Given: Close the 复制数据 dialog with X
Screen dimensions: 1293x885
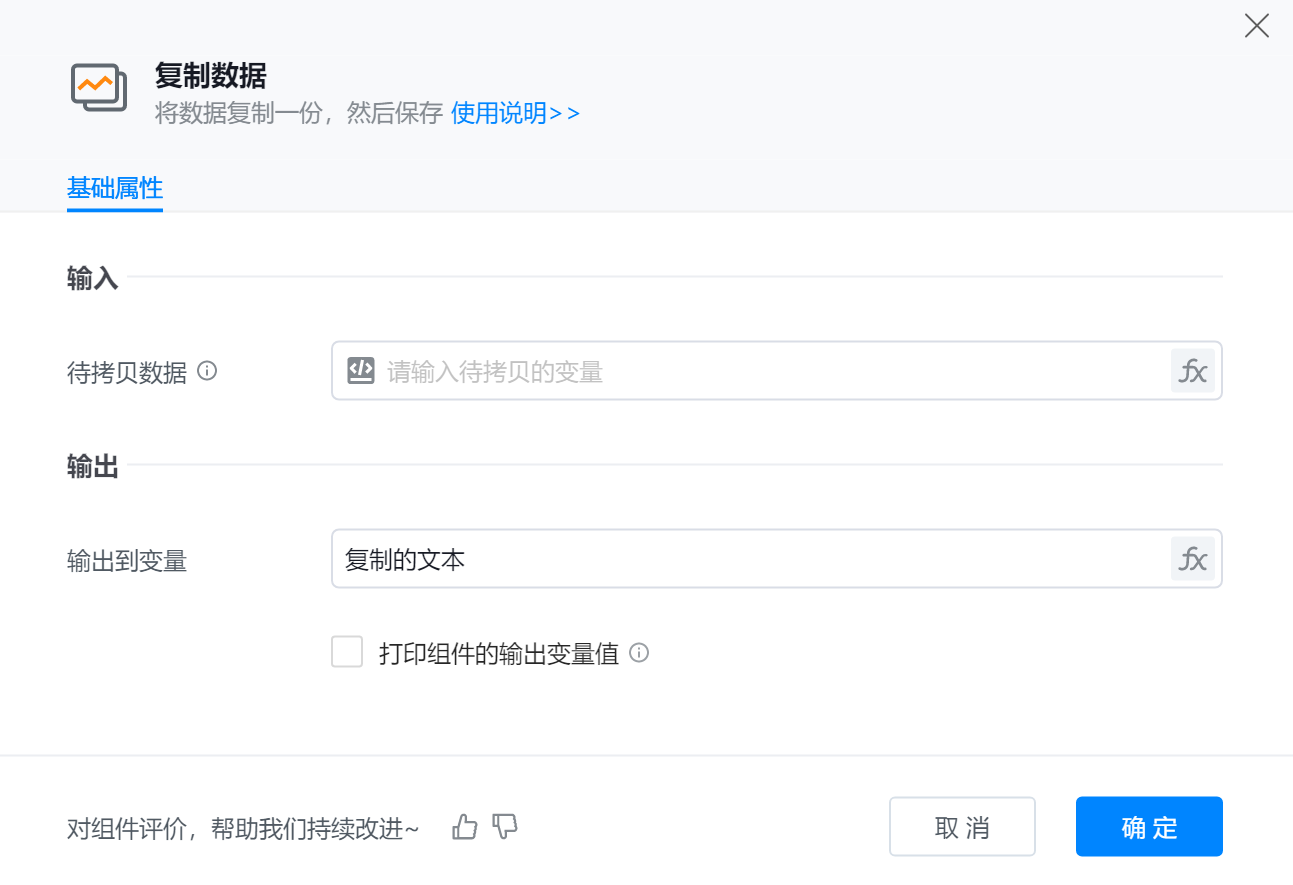Looking at the screenshot, I should pyautogui.click(x=1256, y=26).
